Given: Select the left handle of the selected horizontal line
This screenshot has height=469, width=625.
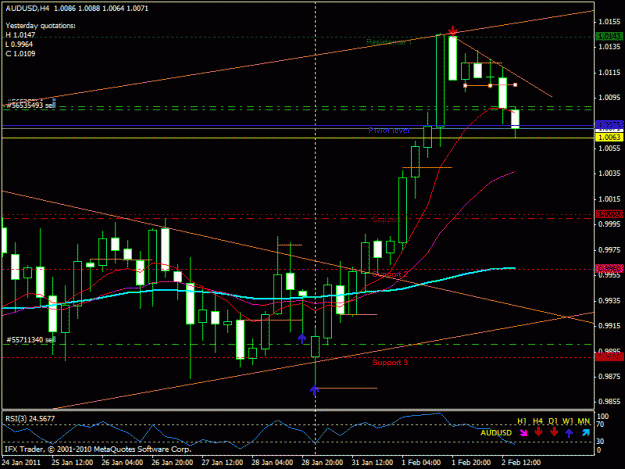Looking at the screenshot, I should tap(465, 86).
